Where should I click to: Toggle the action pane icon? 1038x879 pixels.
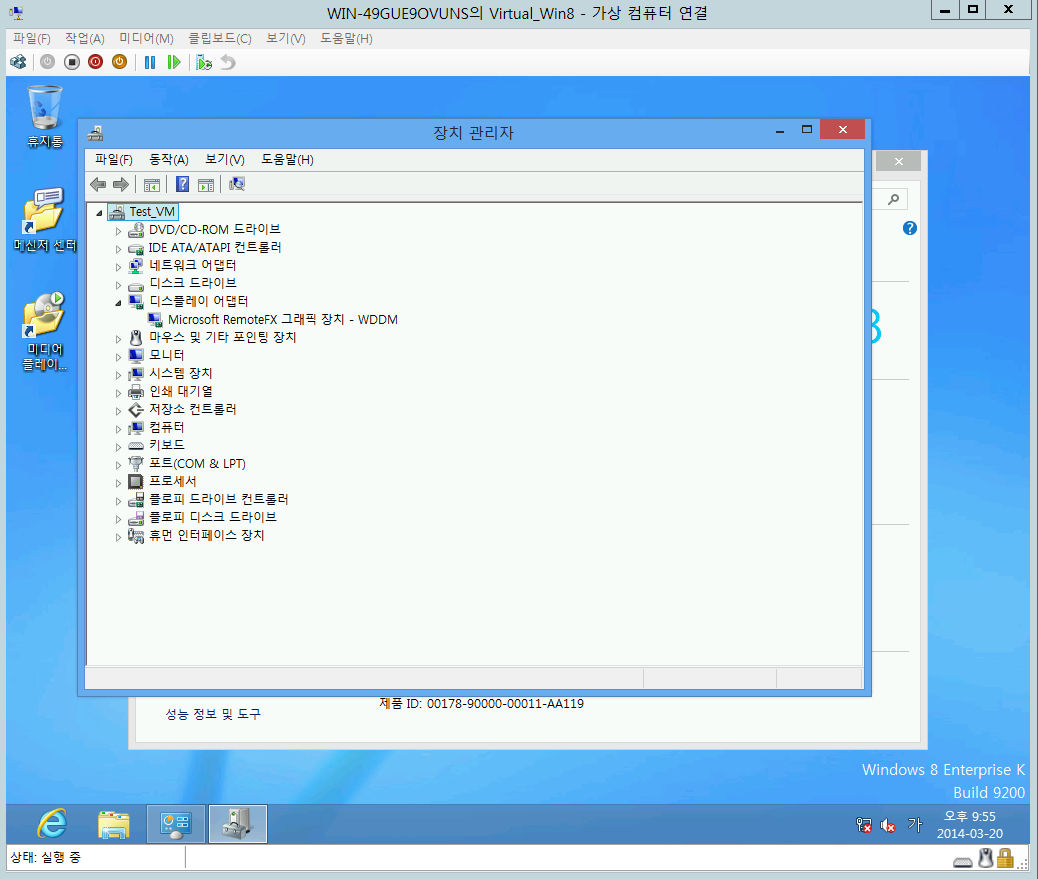point(206,185)
